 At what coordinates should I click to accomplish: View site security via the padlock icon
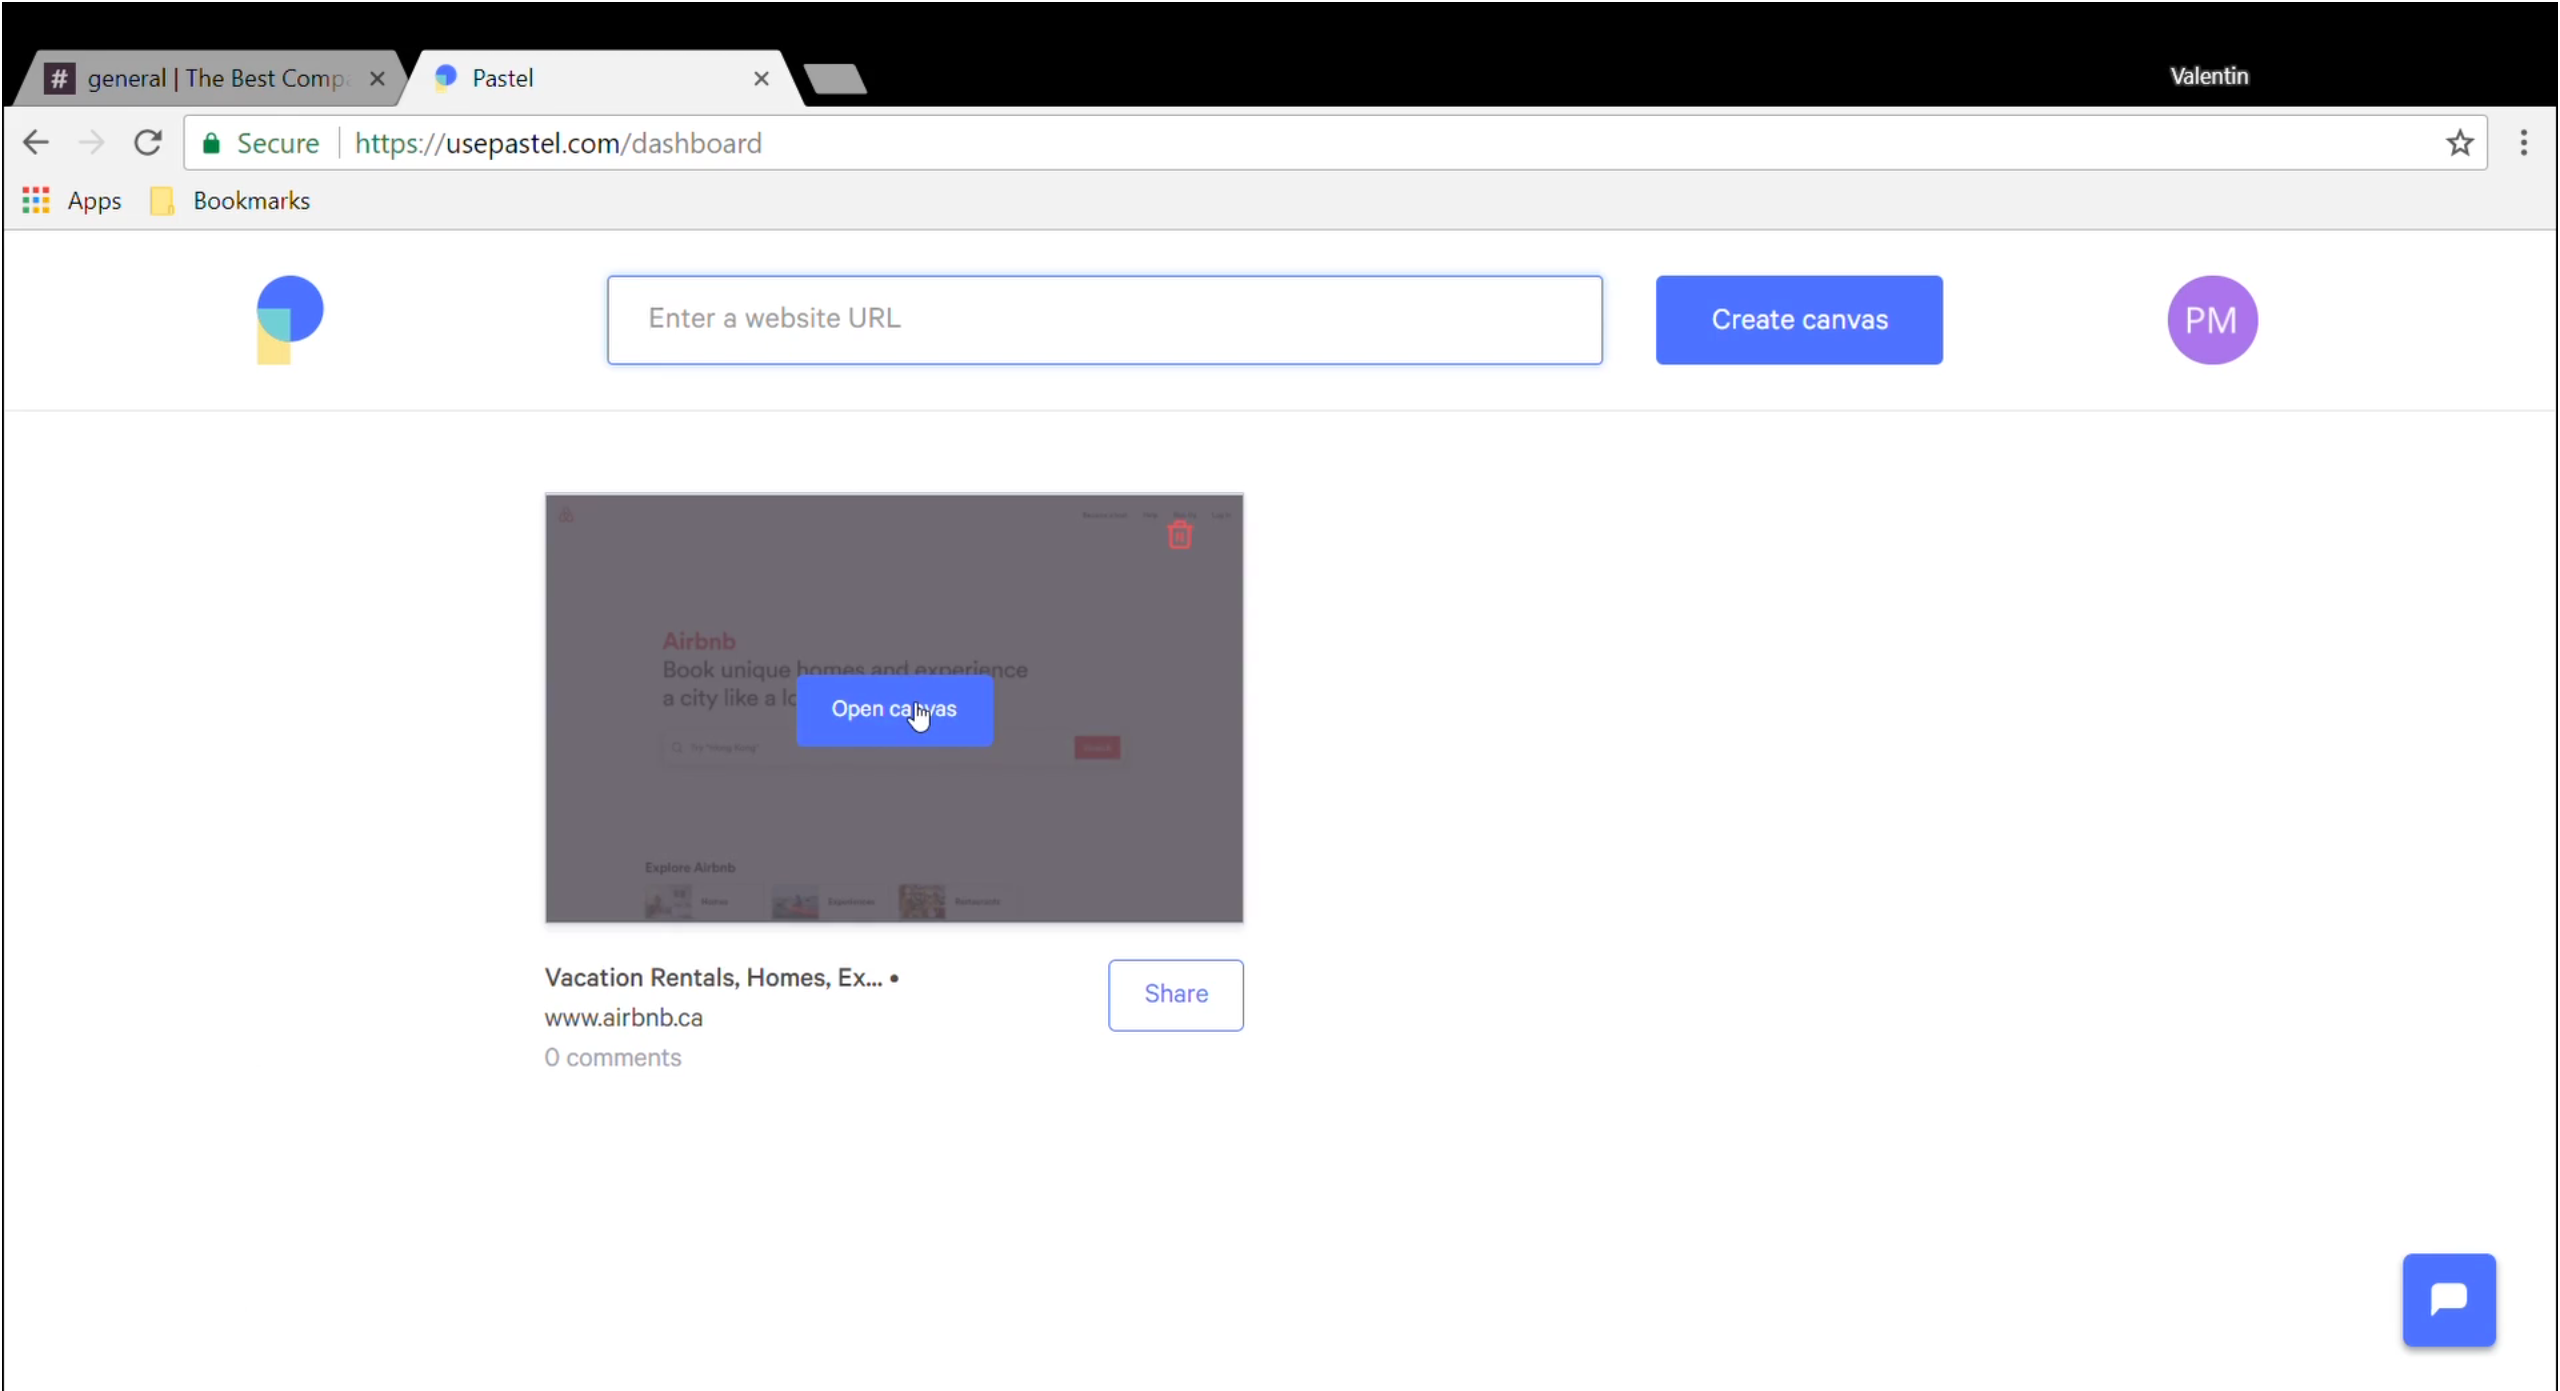click(211, 142)
